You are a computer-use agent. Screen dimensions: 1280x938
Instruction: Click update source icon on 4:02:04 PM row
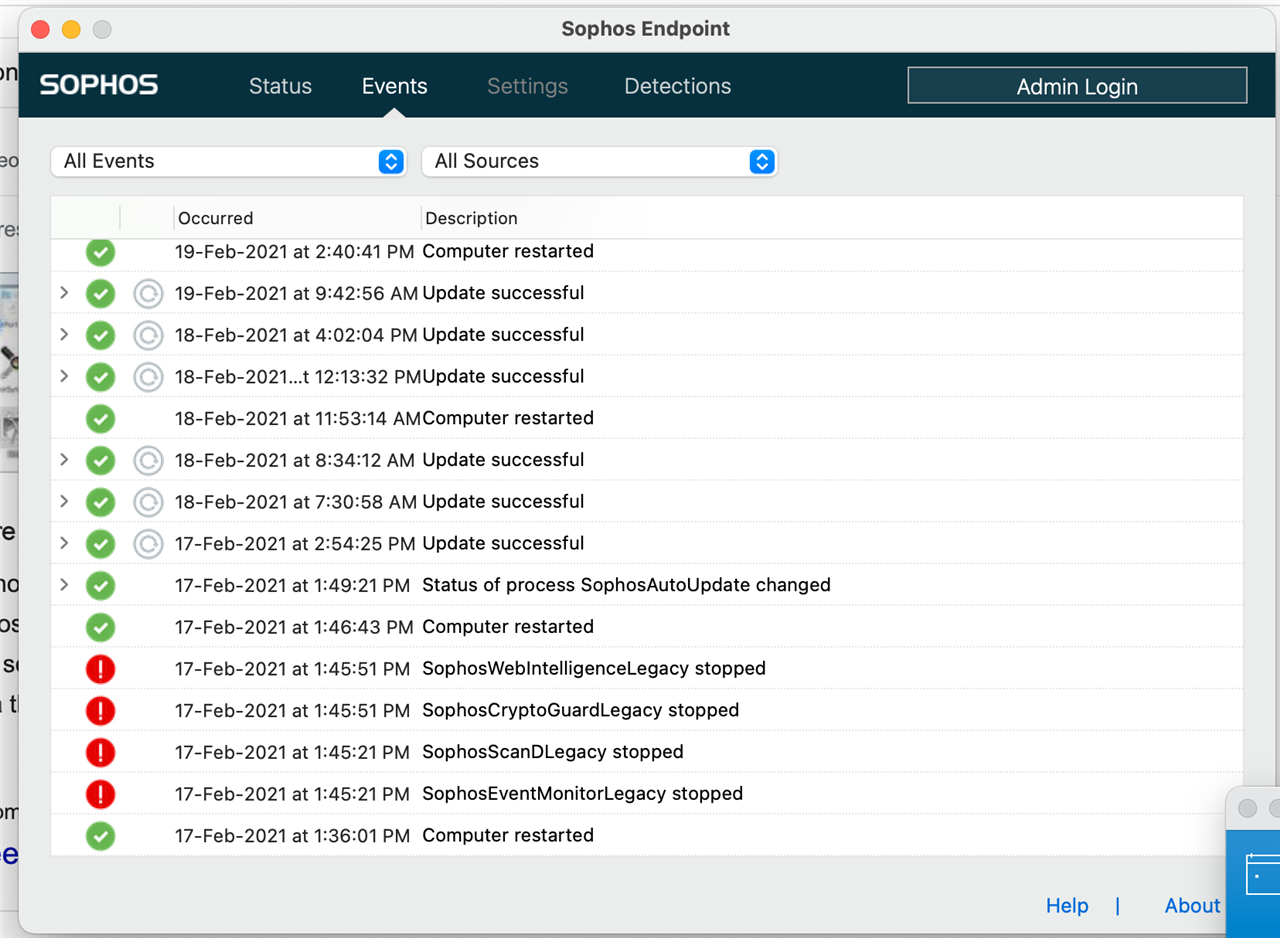tap(148, 335)
